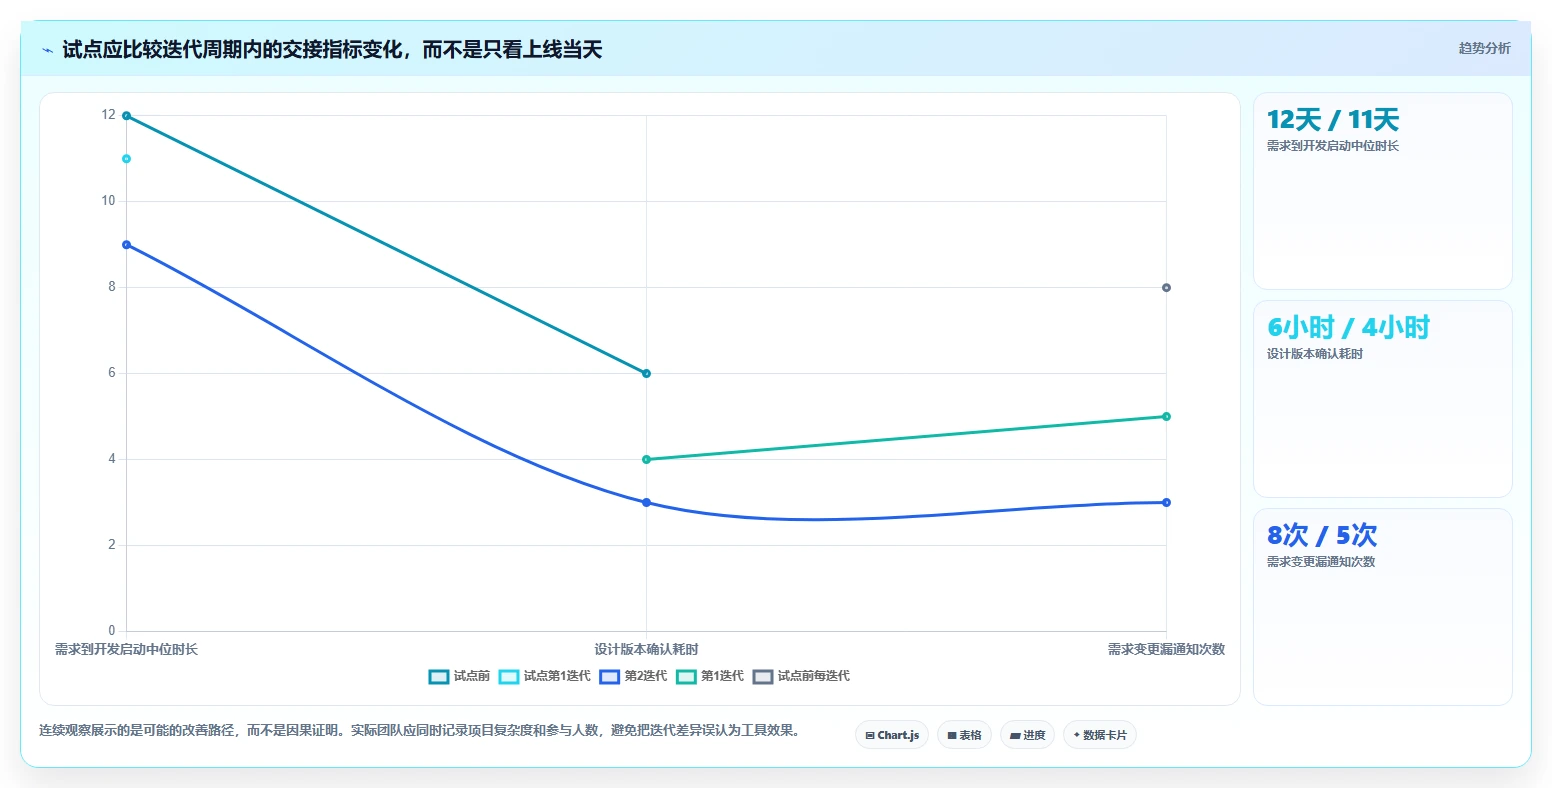Click the footnote text starting 连续观察展示的是
The height and width of the screenshot is (788, 1552).
419,731
